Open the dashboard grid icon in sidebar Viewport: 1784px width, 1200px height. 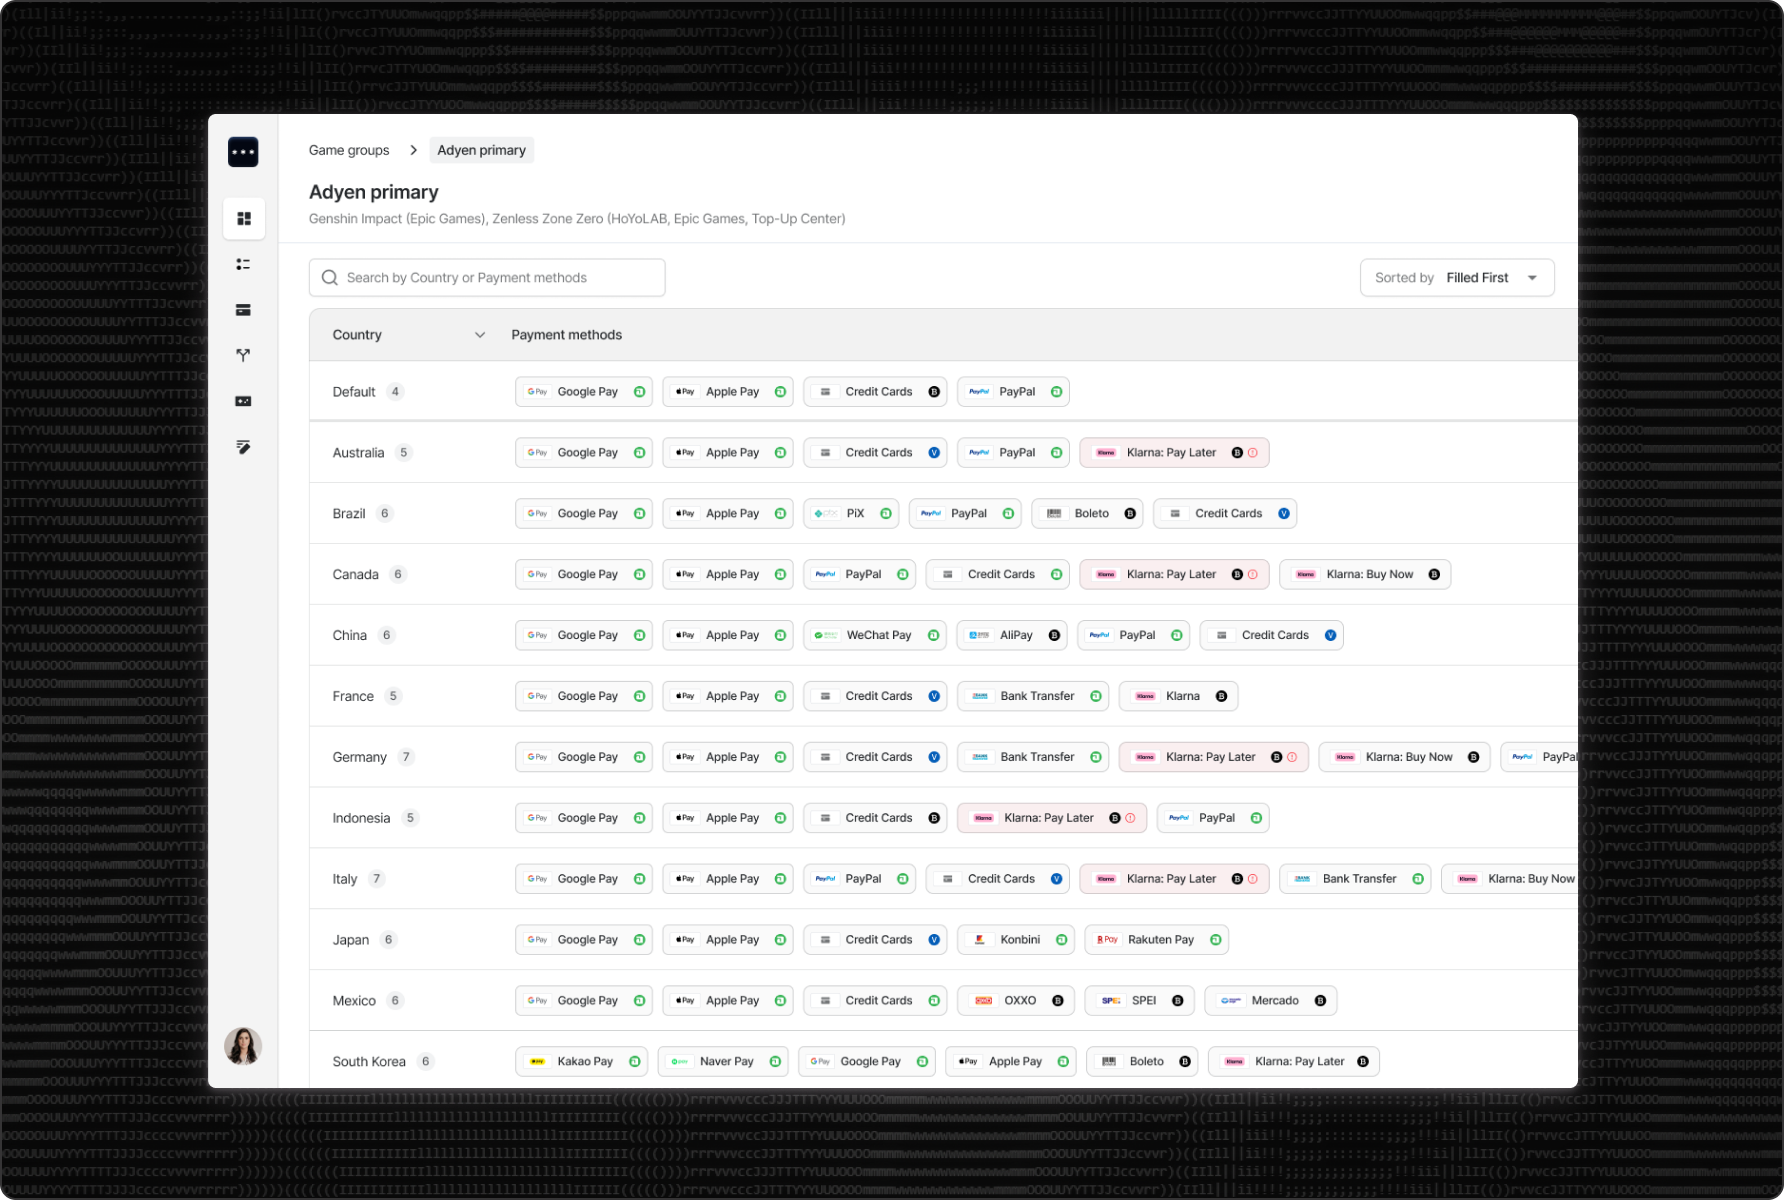(243, 218)
